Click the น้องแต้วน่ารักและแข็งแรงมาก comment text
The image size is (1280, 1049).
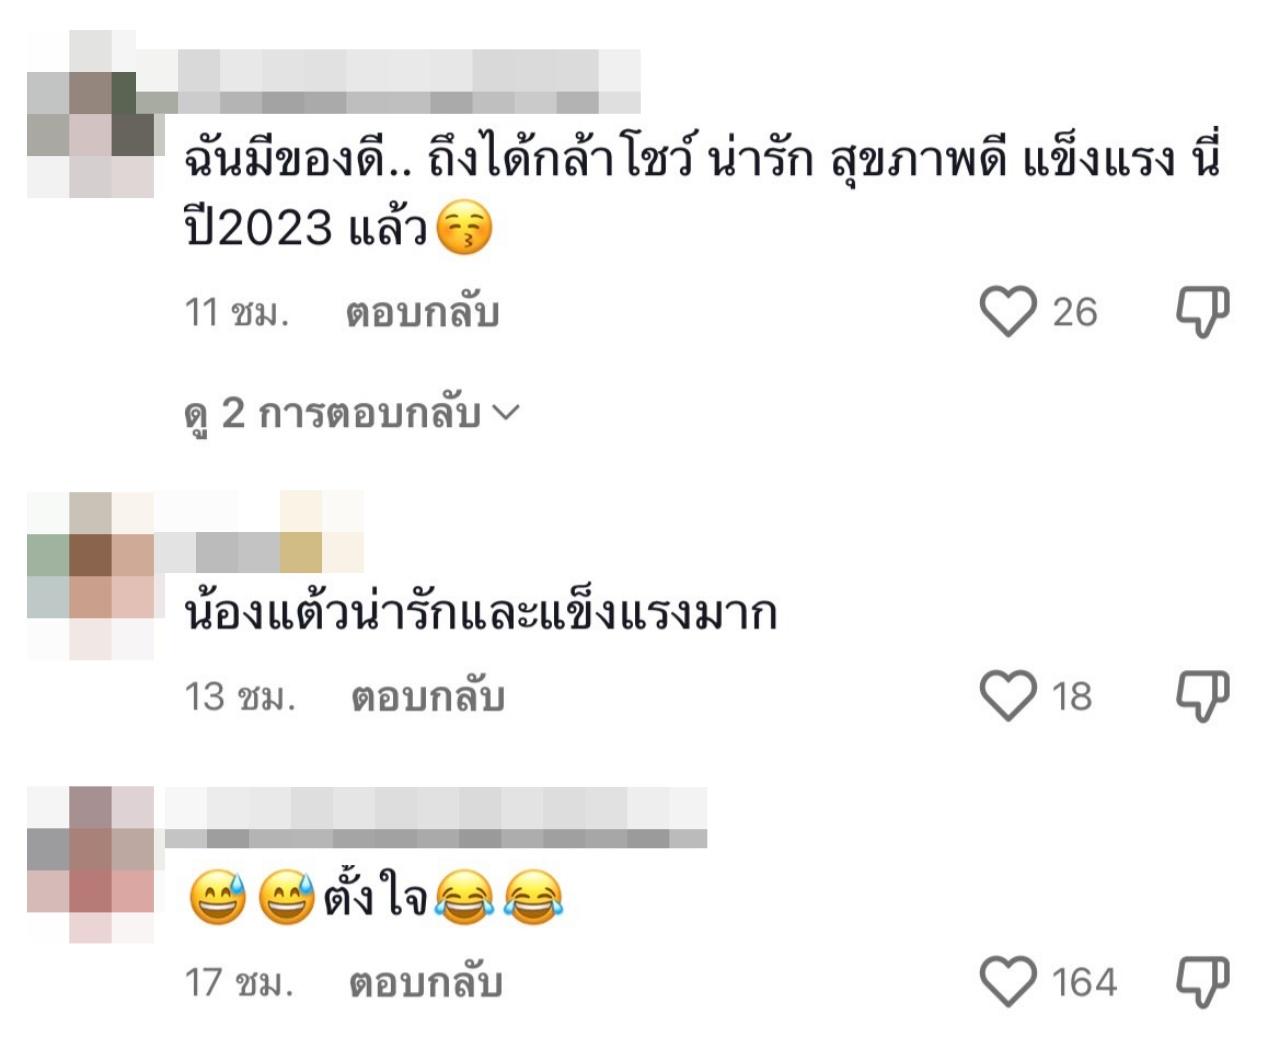coord(481,612)
